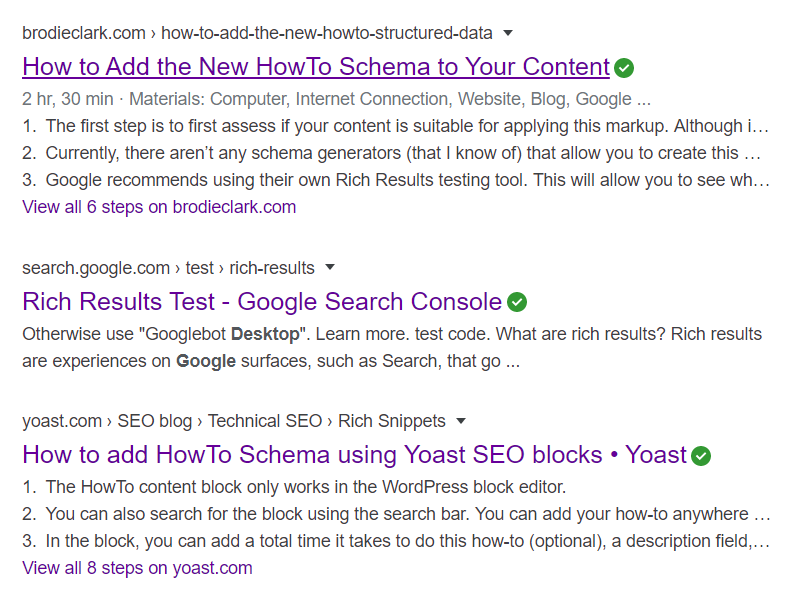This screenshot has height=605, width=793.
Task: Open "How to Add the New HowTo Schema" result
Action: [x=315, y=67]
